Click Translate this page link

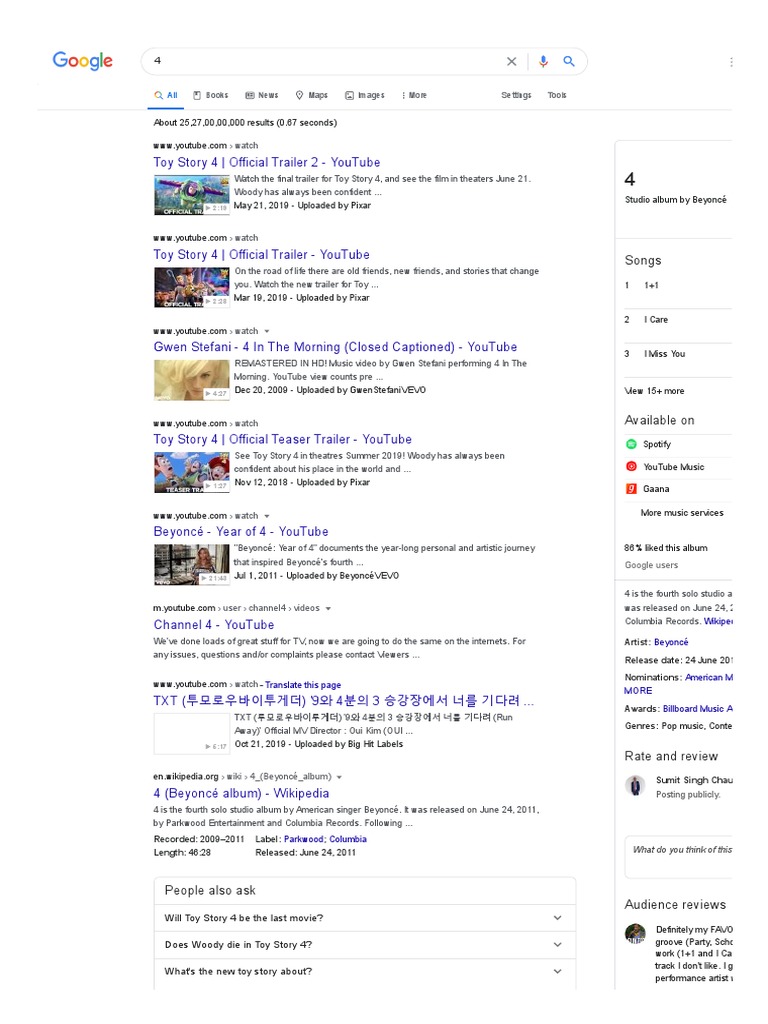(303, 685)
